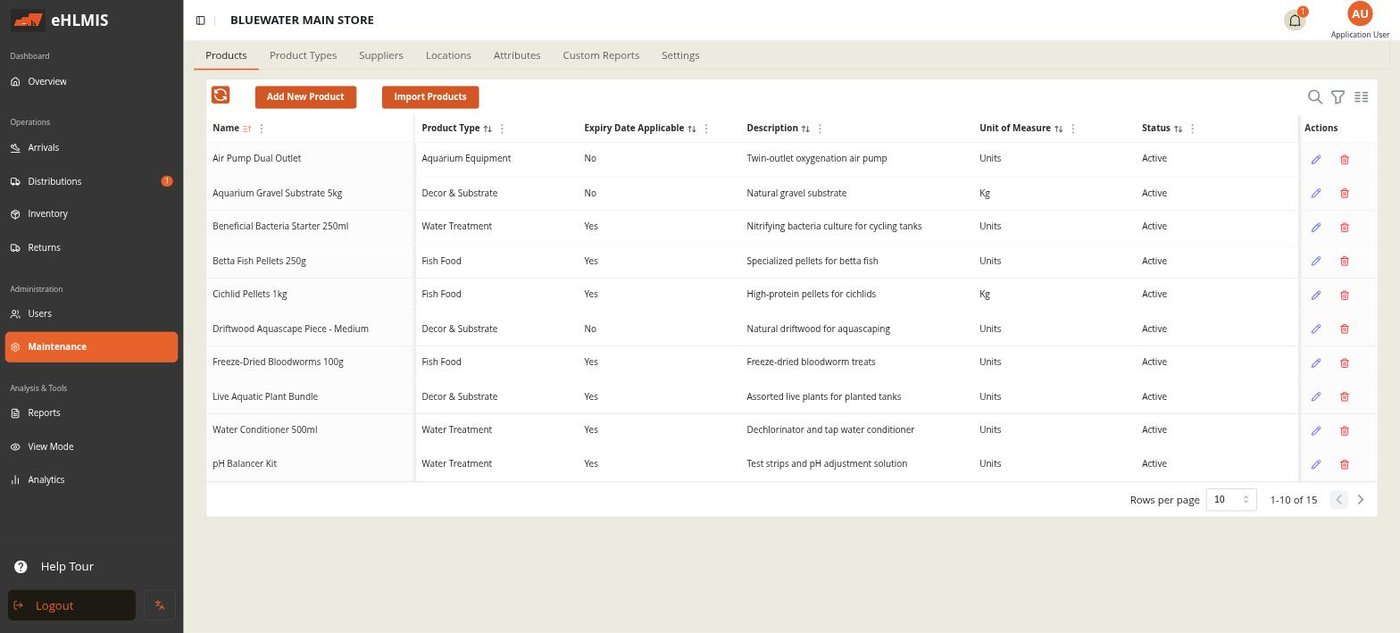The image size is (1400, 633).
Task: Sort by Unit of Measure column
Action: [1059, 129]
